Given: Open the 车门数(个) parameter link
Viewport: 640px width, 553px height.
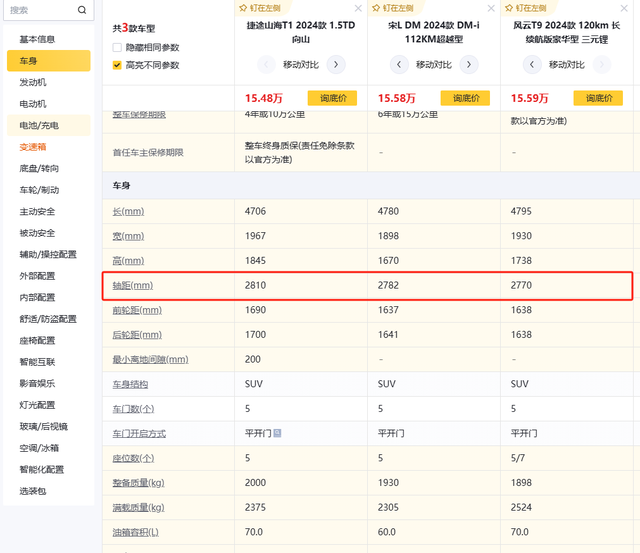Looking at the screenshot, I should [x=133, y=409].
